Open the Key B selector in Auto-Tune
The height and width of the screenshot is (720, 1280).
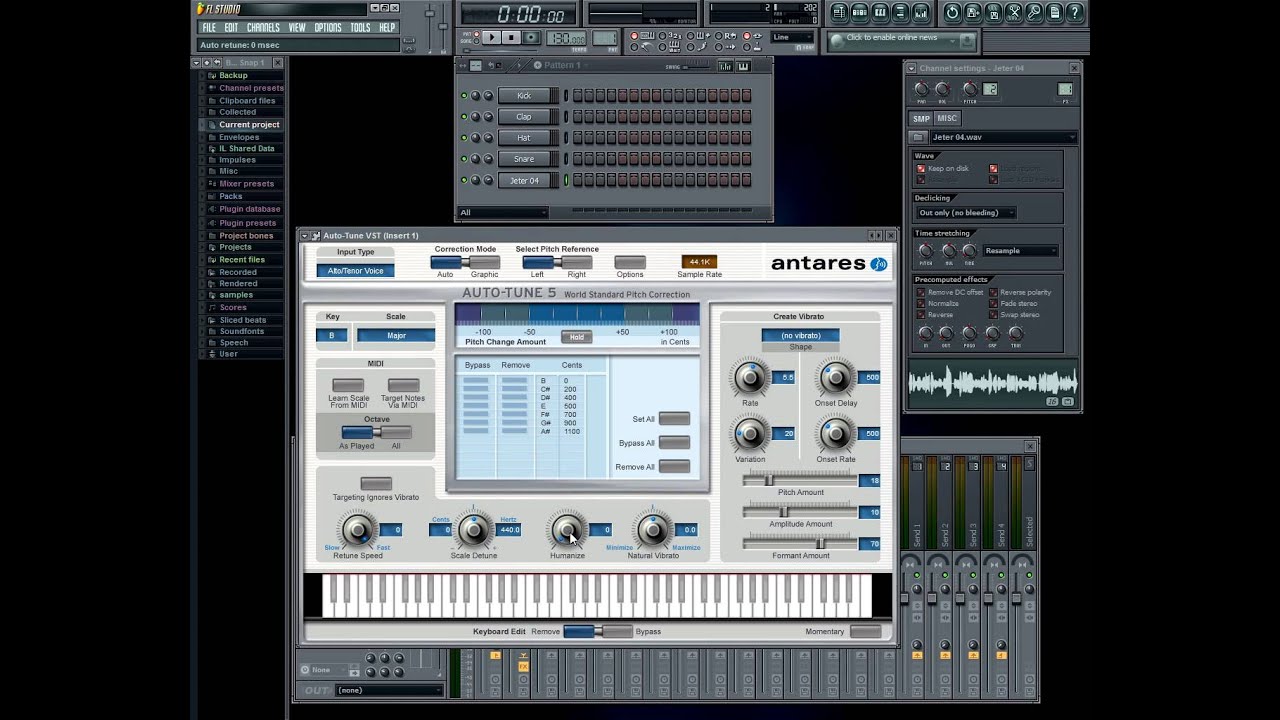pyautogui.click(x=332, y=336)
